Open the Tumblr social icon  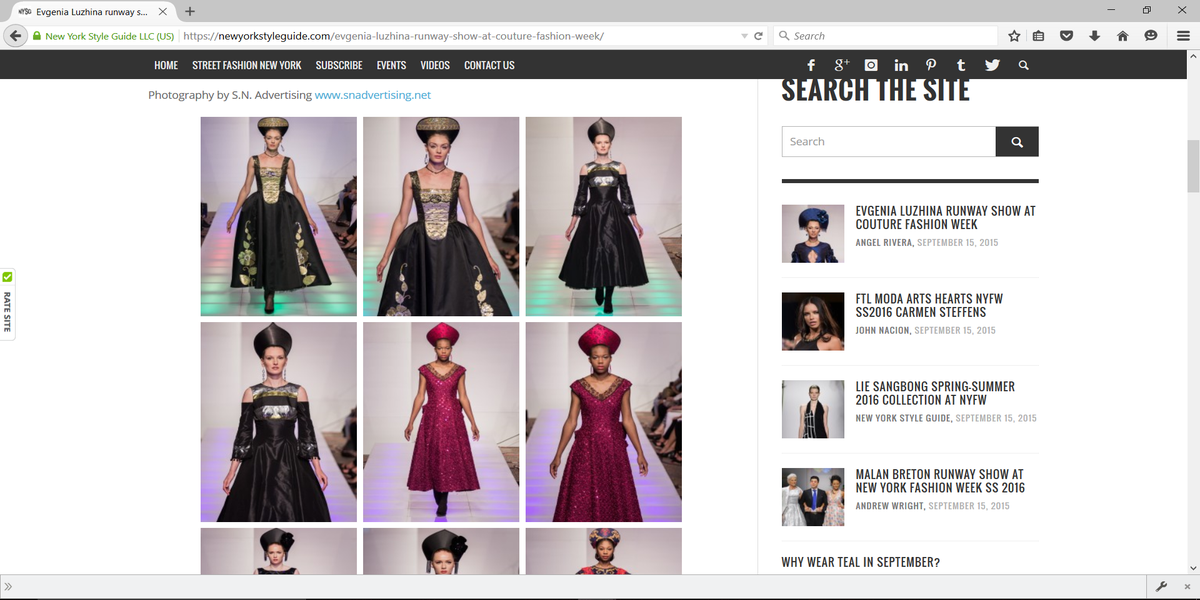tap(961, 65)
